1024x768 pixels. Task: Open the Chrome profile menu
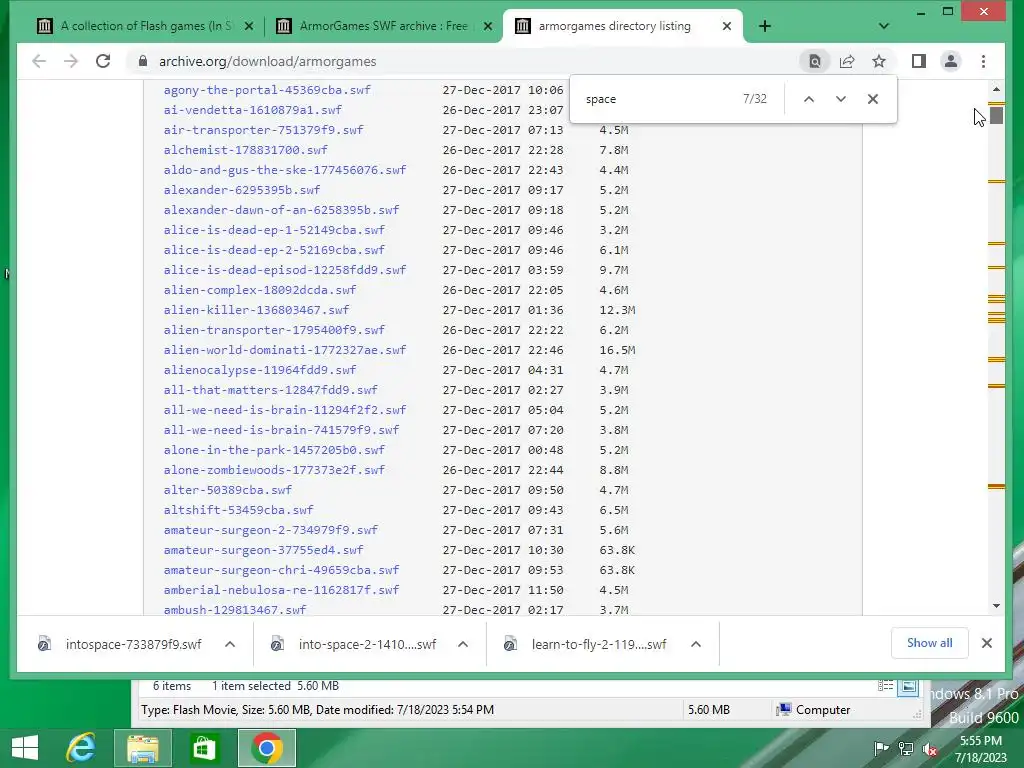point(951,61)
